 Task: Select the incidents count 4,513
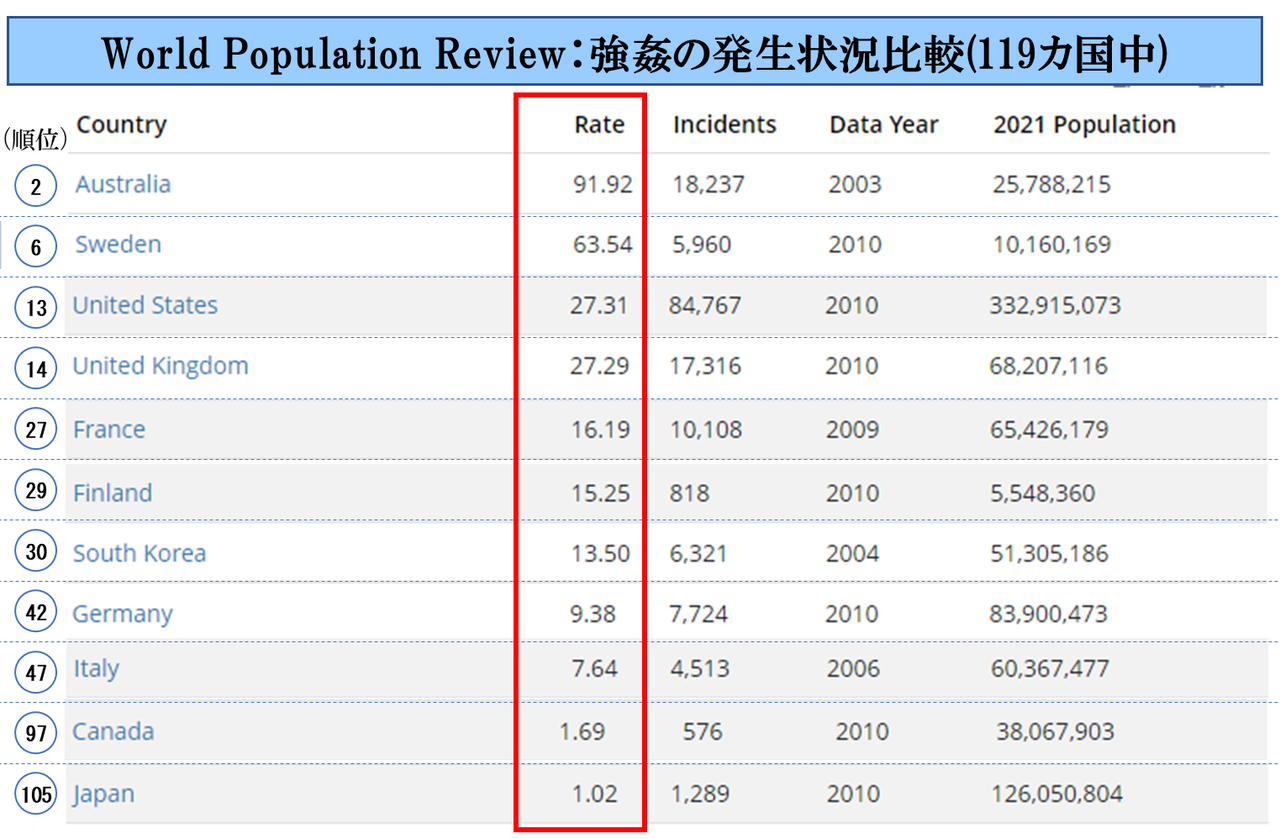[700, 669]
